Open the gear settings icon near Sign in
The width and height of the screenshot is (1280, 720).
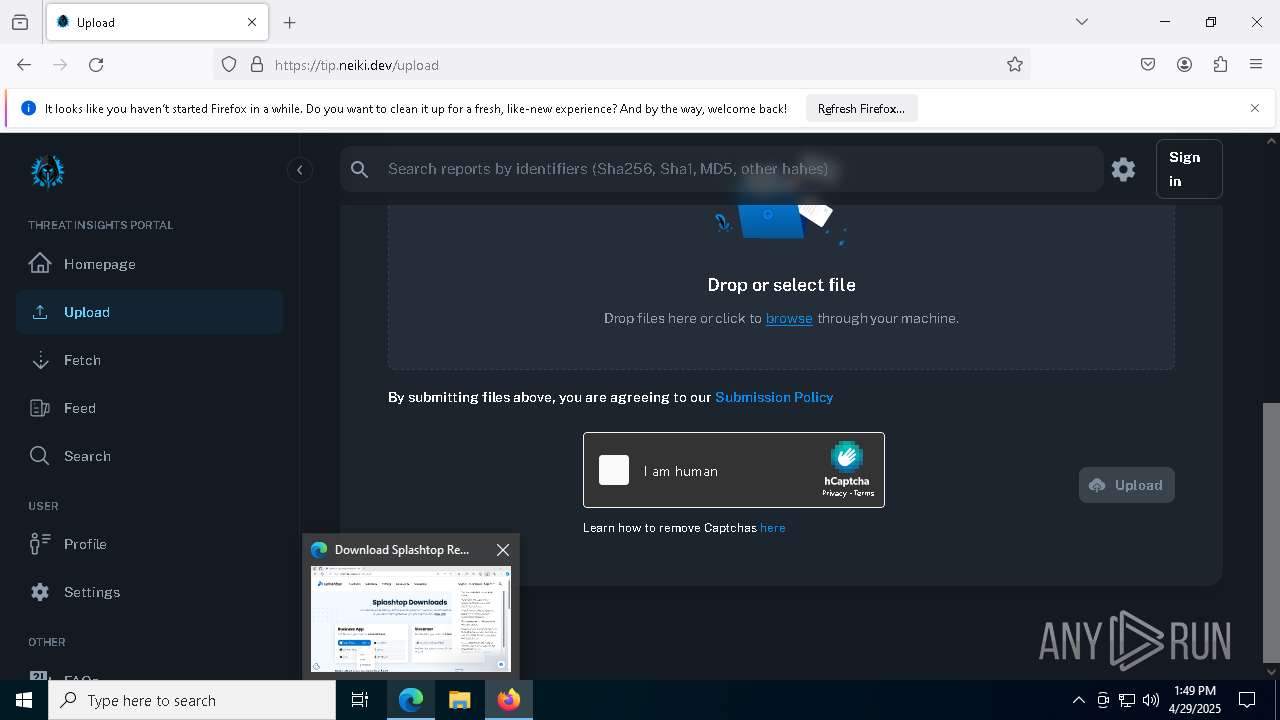[1124, 169]
